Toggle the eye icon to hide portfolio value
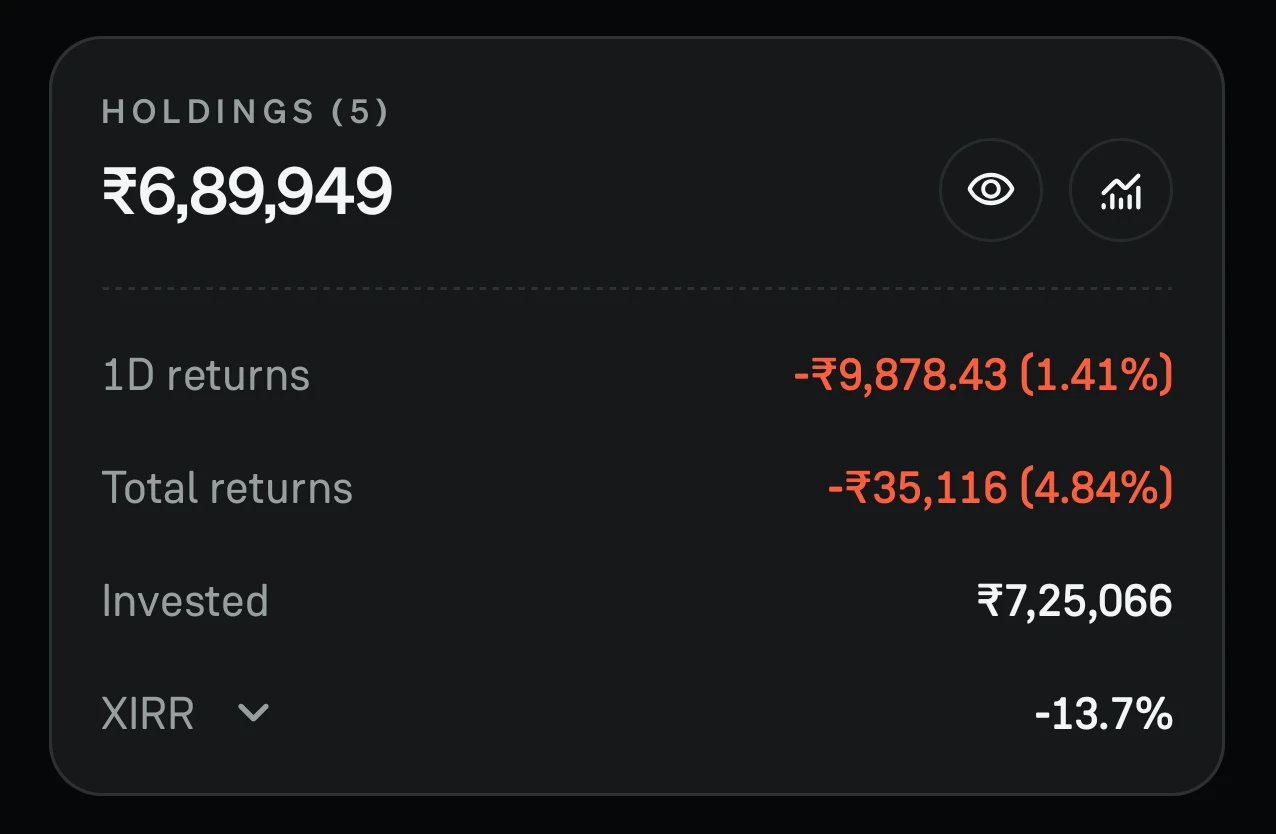 [991, 189]
